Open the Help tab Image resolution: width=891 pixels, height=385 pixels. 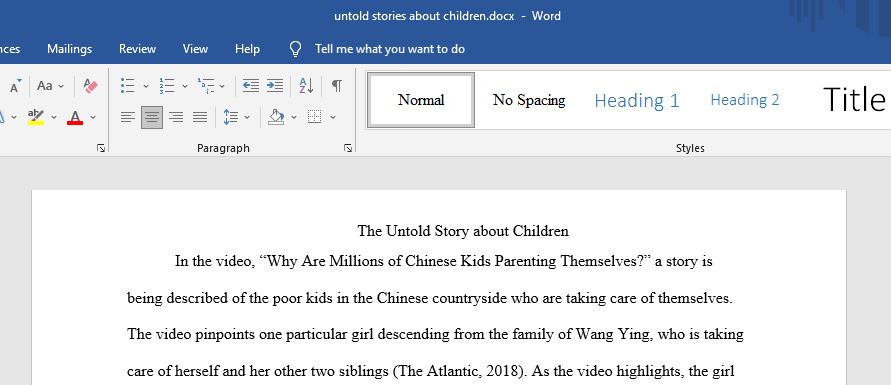click(x=247, y=49)
